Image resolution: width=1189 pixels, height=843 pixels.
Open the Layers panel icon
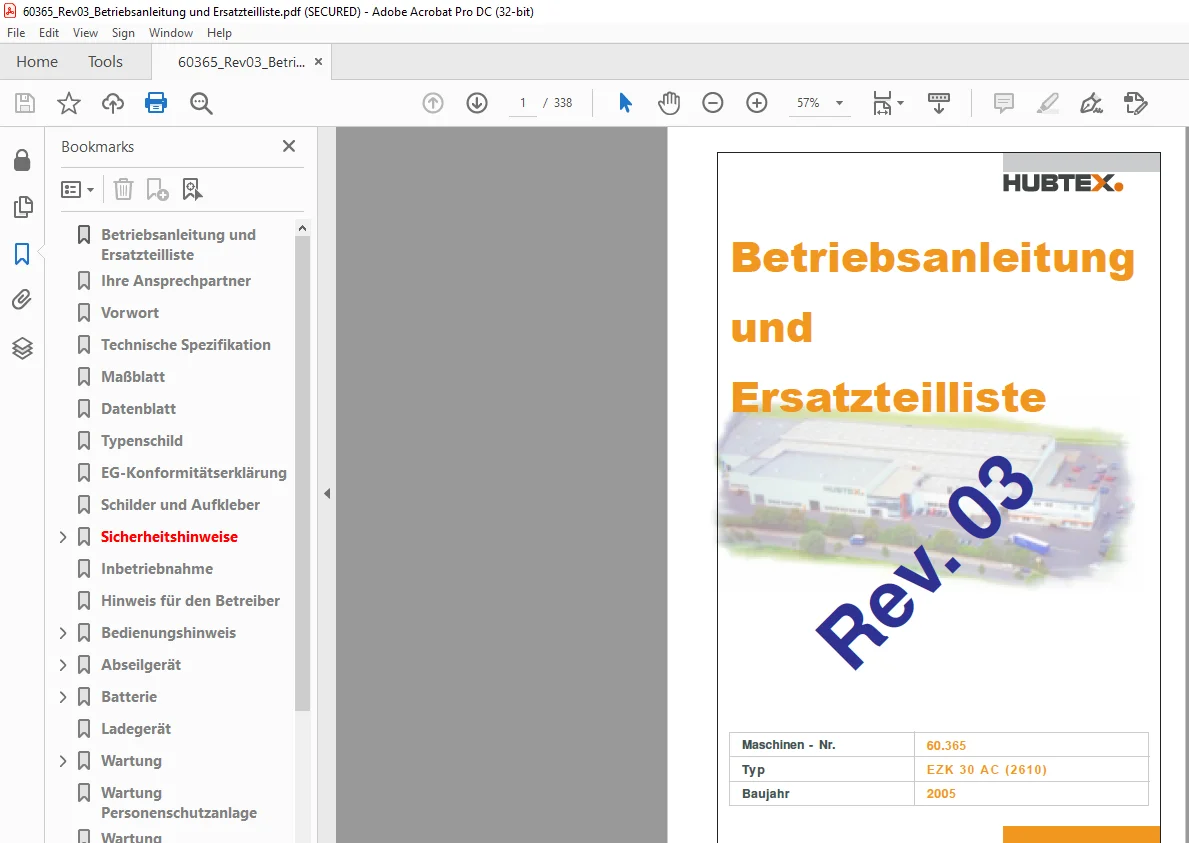(23, 348)
